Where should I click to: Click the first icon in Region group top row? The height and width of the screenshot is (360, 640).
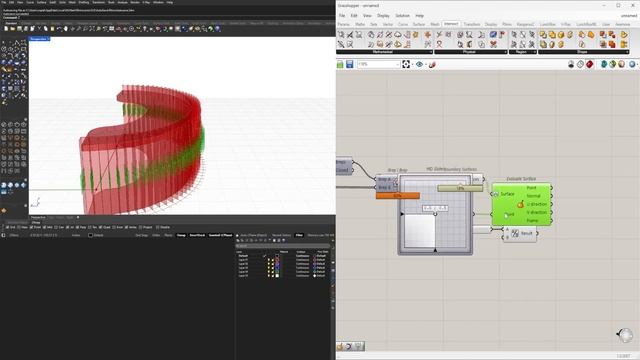[514, 35]
